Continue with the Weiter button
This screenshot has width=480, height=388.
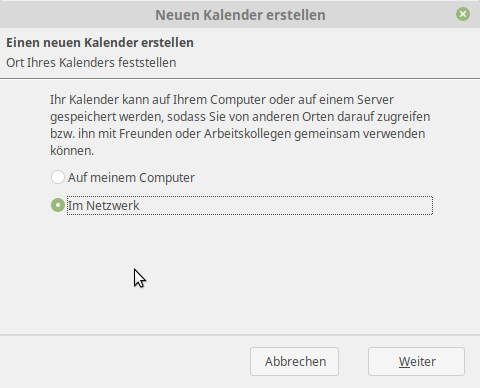[x=416, y=362]
